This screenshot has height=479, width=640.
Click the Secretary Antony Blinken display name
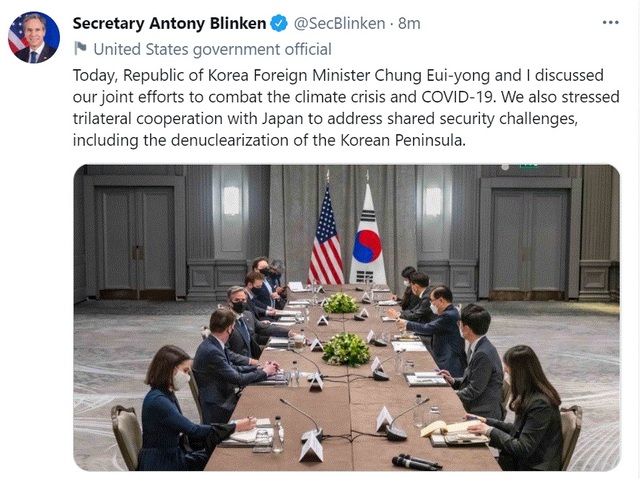point(171,24)
